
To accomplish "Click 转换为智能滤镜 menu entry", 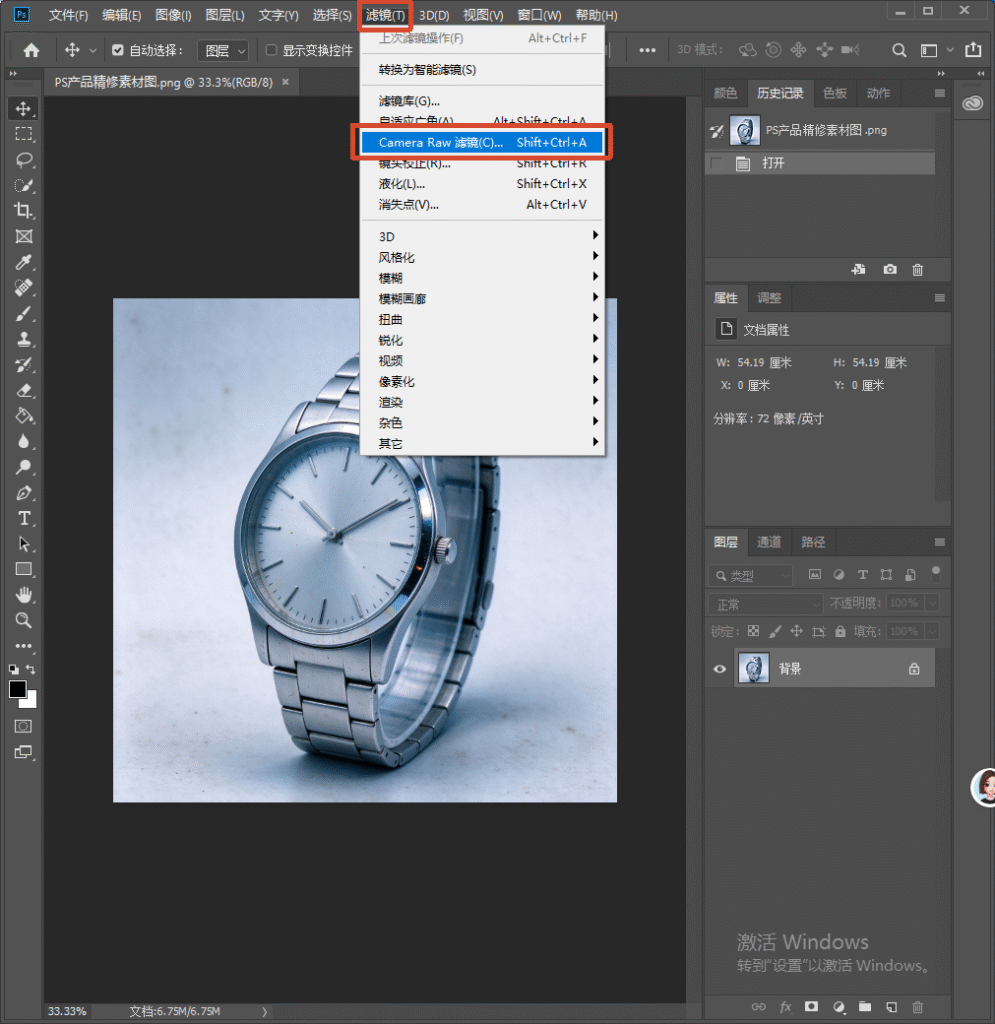I will pos(482,69).
